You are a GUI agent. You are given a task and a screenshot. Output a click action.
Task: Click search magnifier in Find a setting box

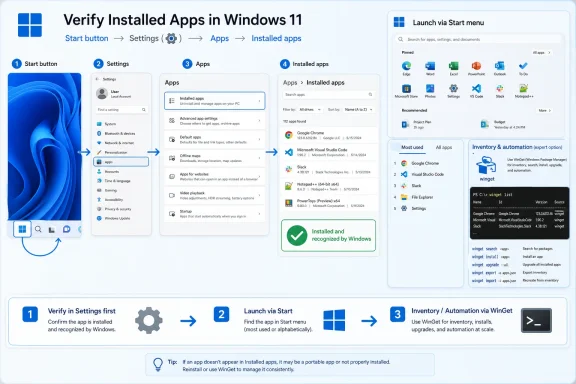click(x=144, y=110)
